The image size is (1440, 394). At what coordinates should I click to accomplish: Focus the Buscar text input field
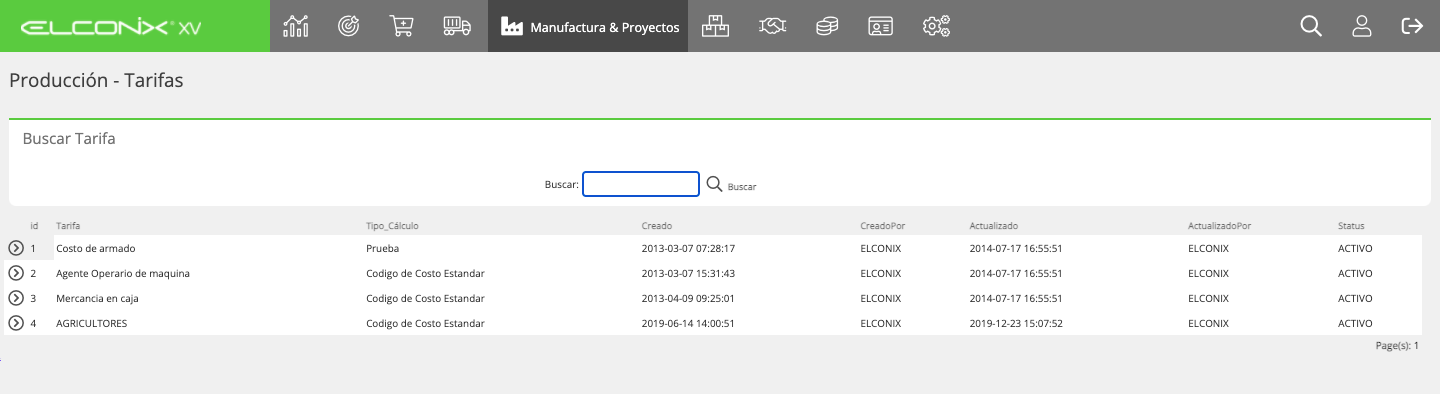click(641, 184)
